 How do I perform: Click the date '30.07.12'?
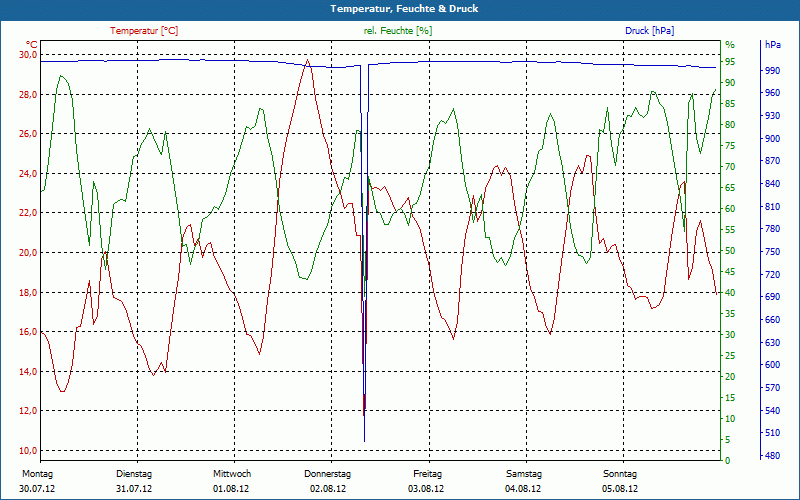pyautogui.click(x=37, y=489)
